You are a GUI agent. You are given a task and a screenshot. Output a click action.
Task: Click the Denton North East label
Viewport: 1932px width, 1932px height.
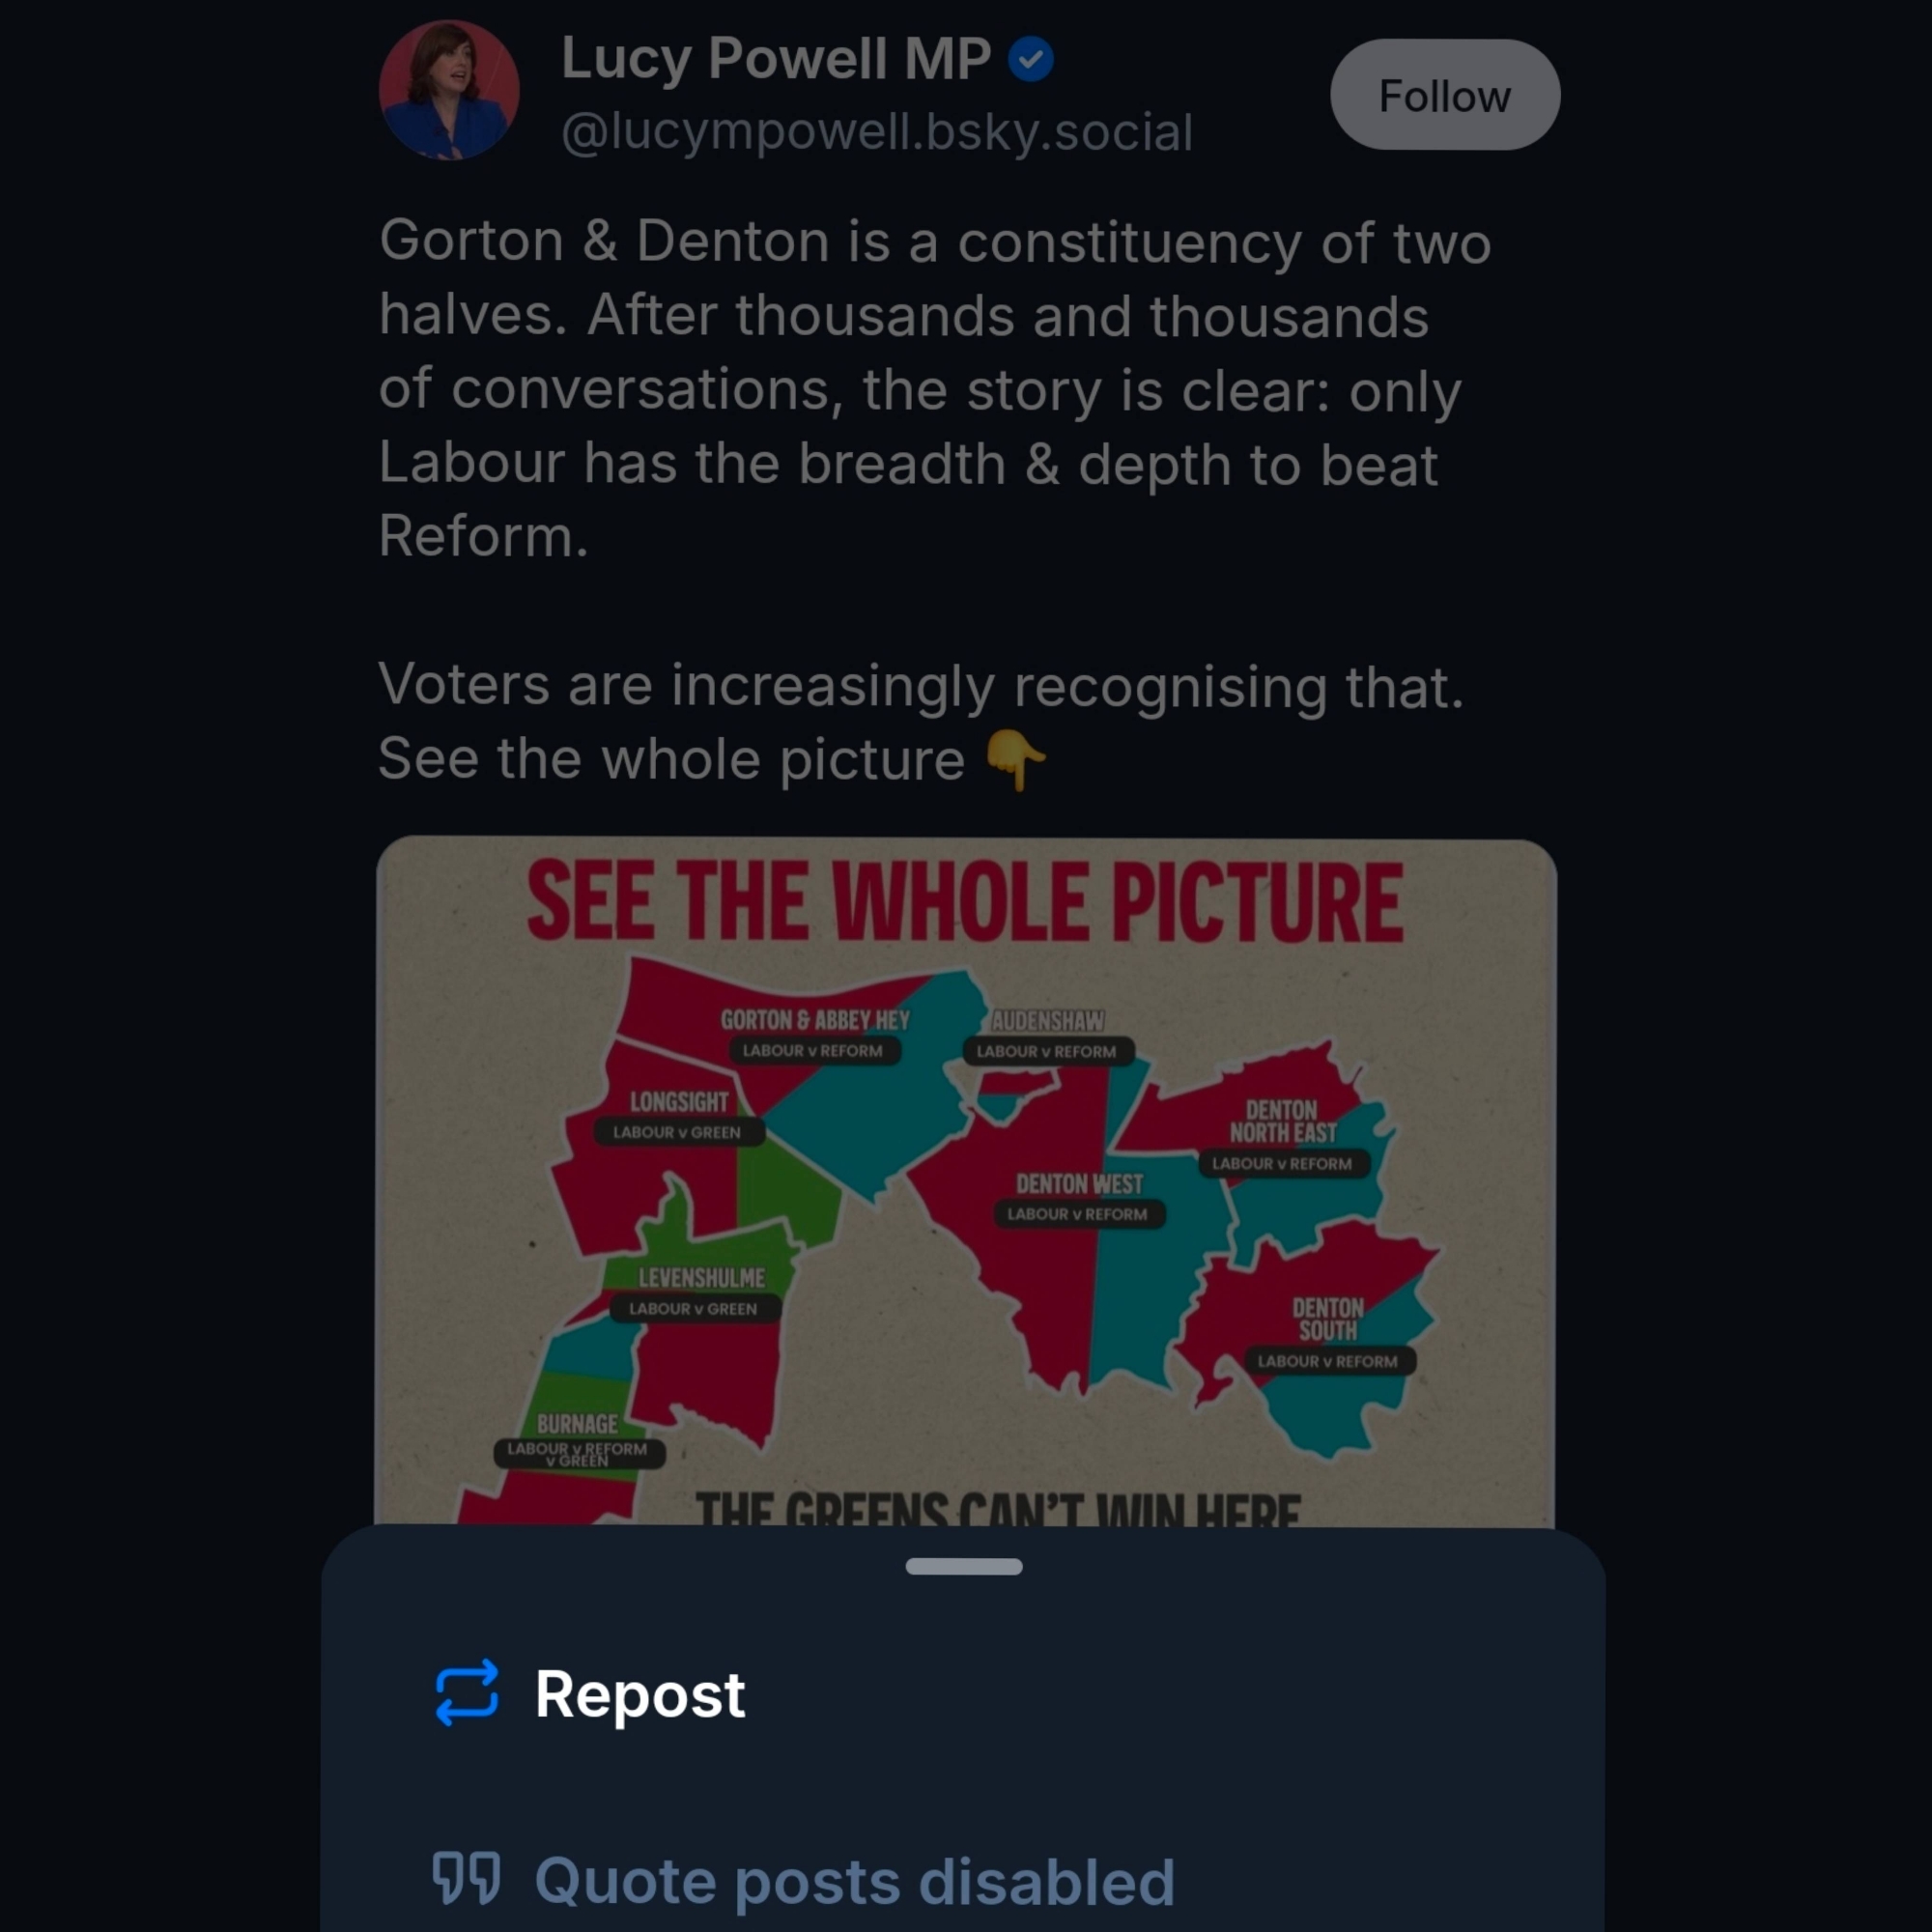[1282, 1121]
